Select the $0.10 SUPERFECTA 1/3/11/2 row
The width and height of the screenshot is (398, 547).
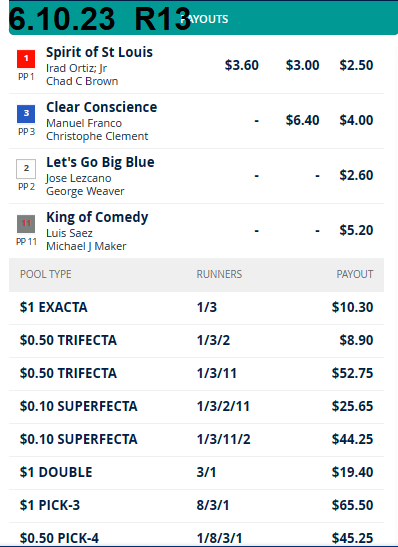196,440
